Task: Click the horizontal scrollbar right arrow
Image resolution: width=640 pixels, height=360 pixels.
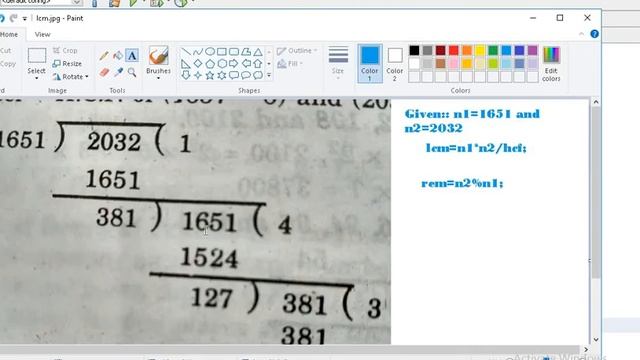Action: tap(586, 350)
